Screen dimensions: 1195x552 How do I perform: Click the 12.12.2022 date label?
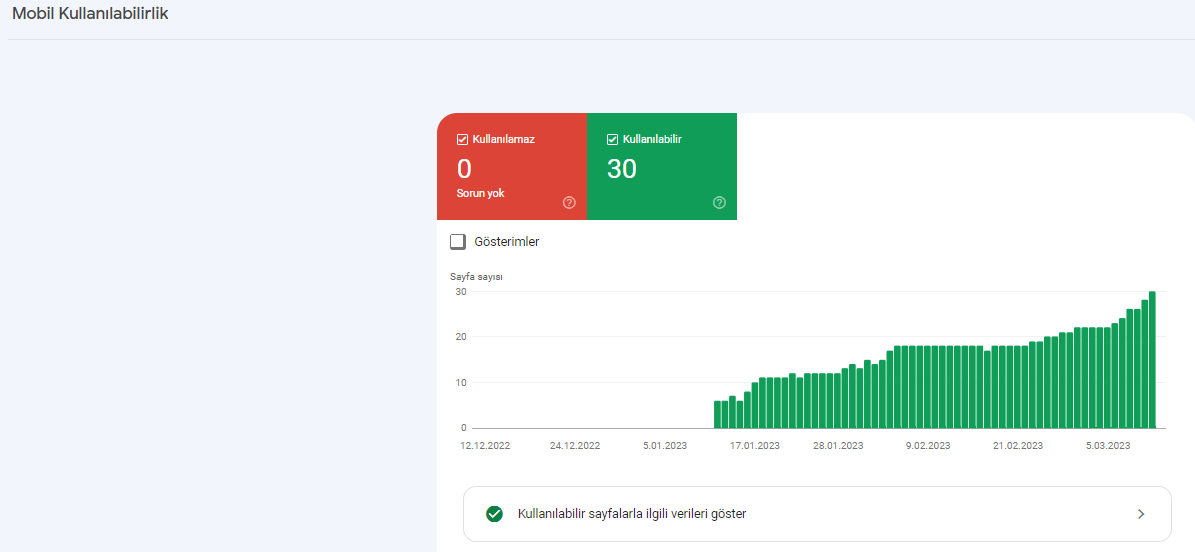tap(485, 446)
